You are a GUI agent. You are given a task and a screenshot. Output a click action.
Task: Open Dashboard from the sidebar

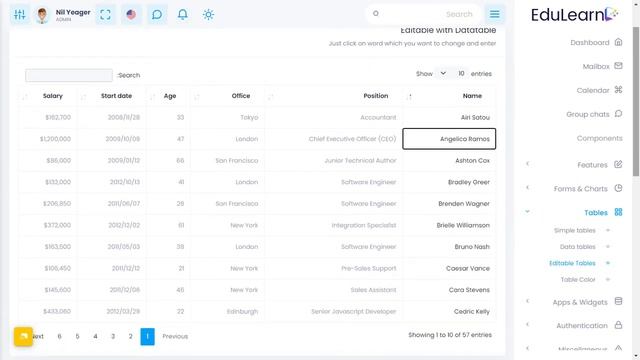point(590,42)
